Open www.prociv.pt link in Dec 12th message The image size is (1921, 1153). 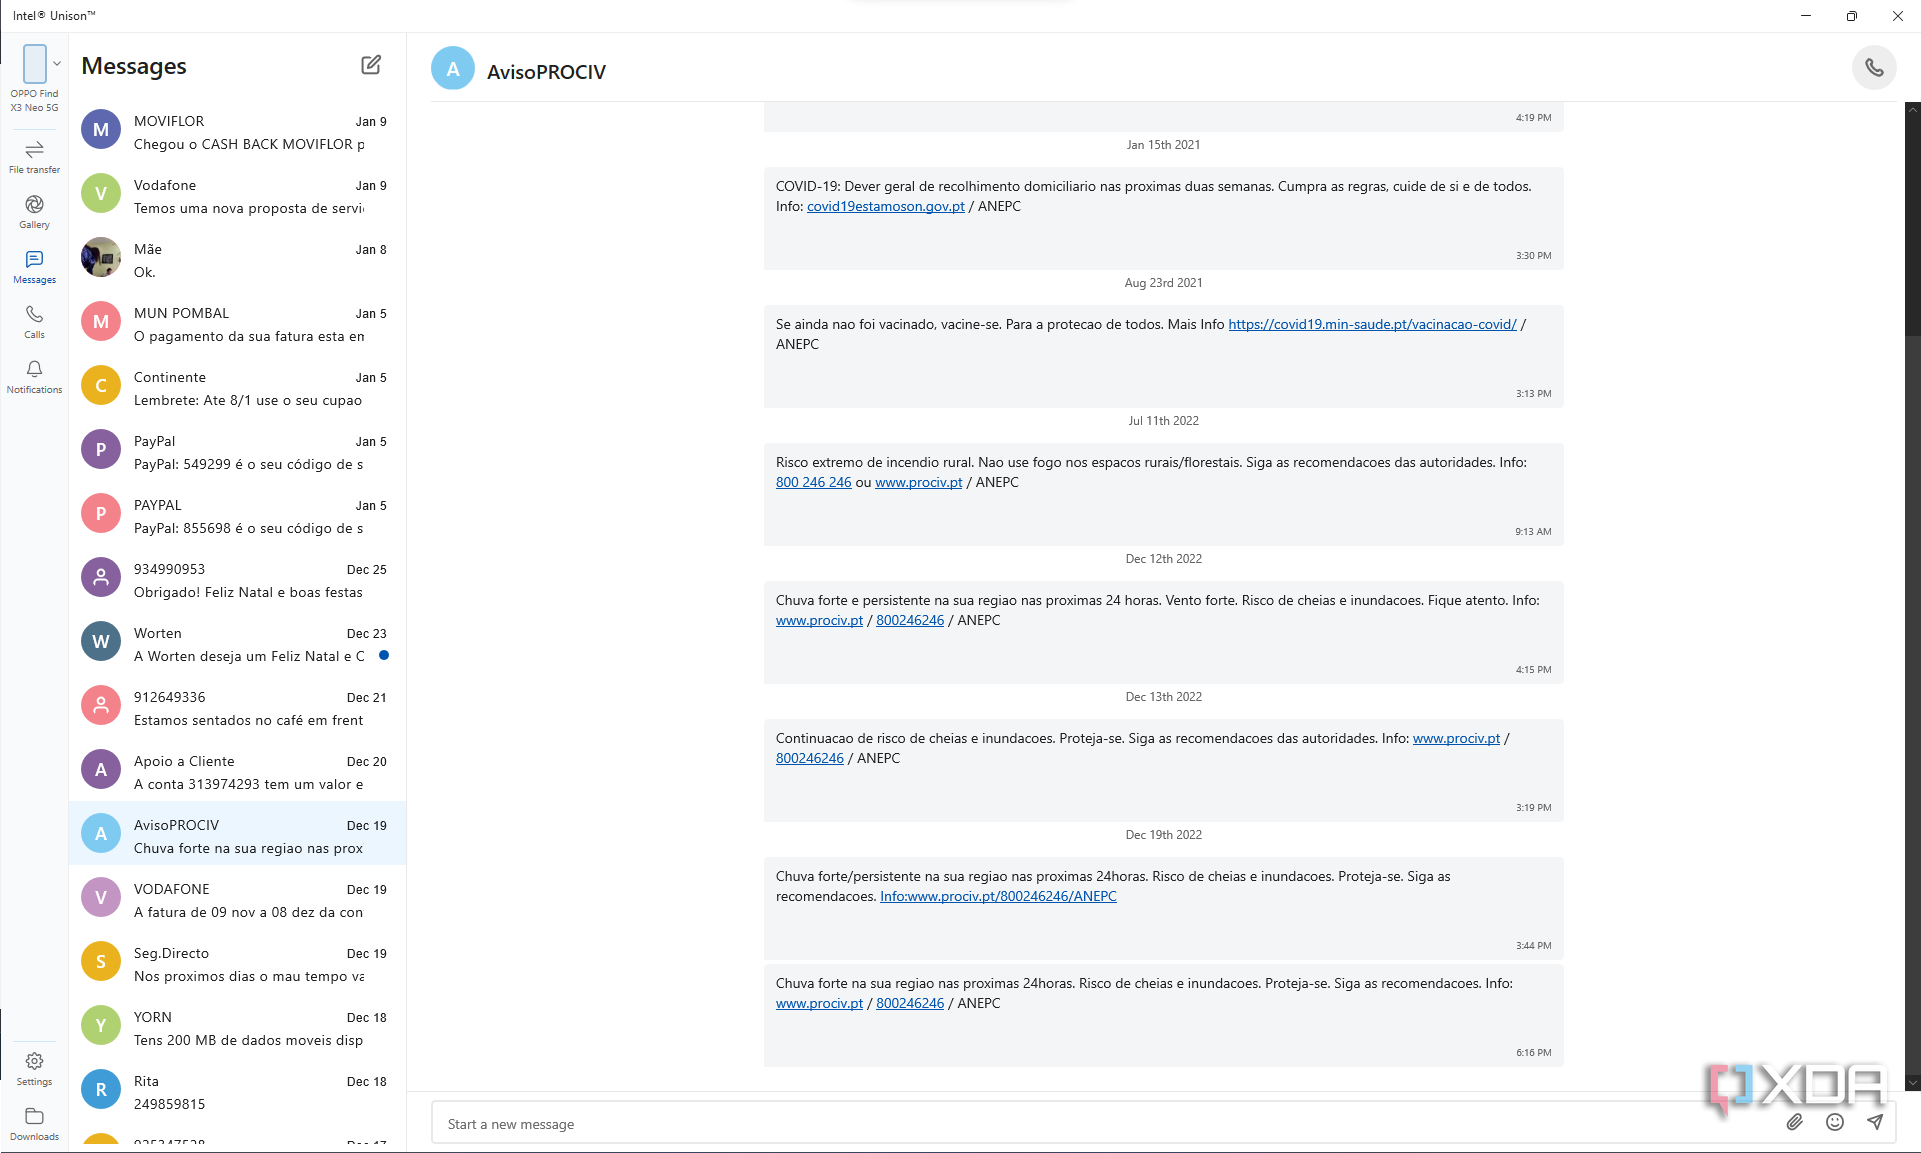point(819,620)
